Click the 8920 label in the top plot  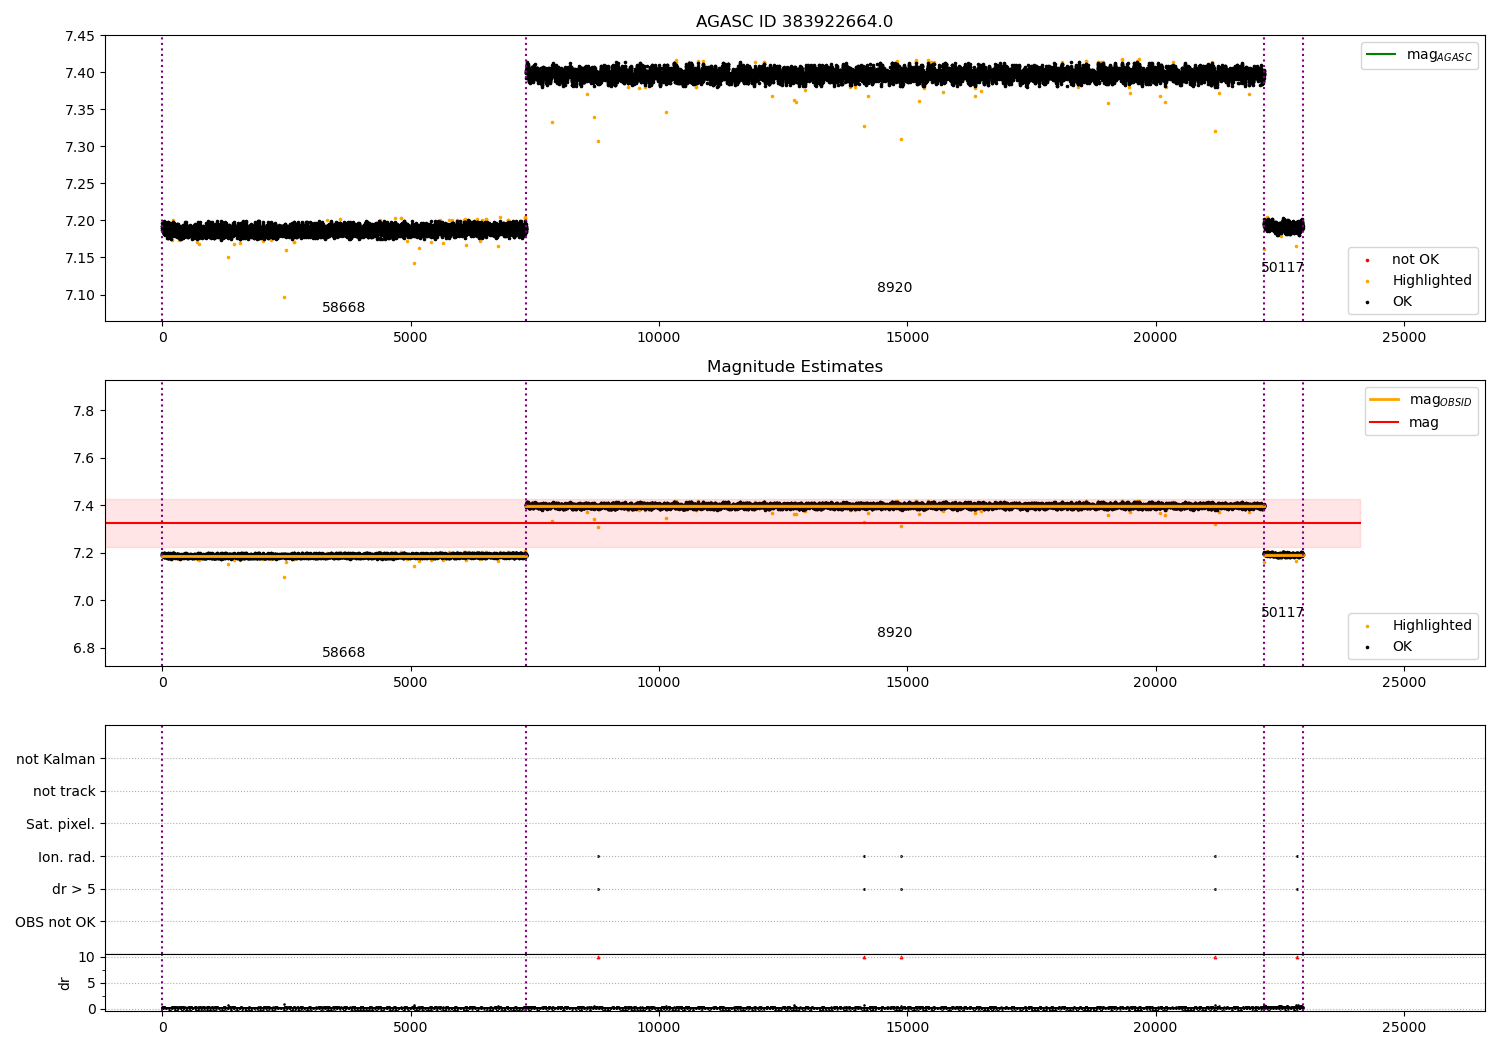pos(894,288)
